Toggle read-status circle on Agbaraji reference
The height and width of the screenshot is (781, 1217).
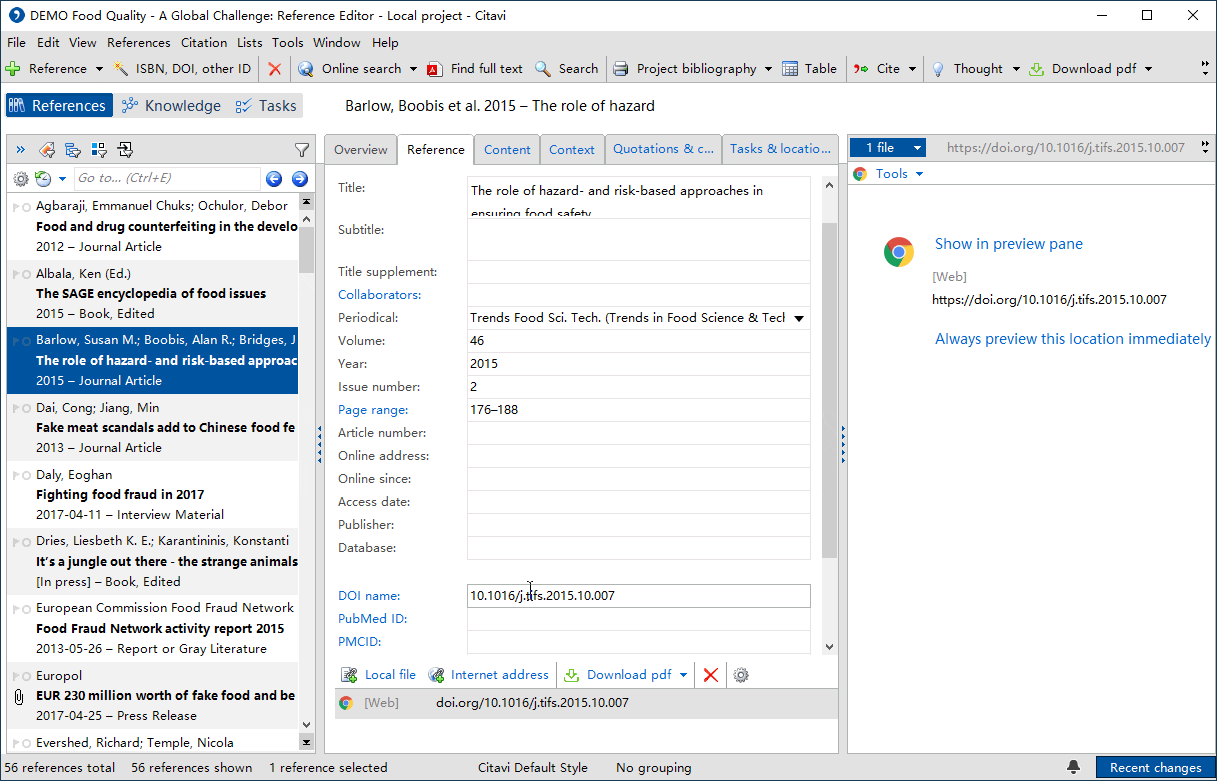(x=26, y=206)
